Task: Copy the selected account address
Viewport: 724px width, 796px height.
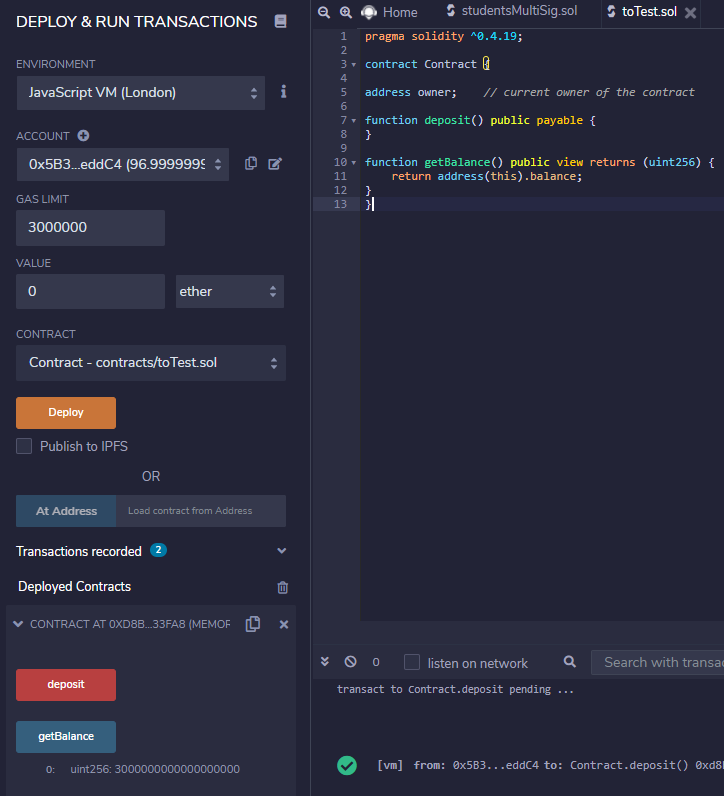Action: coord(251,163)
